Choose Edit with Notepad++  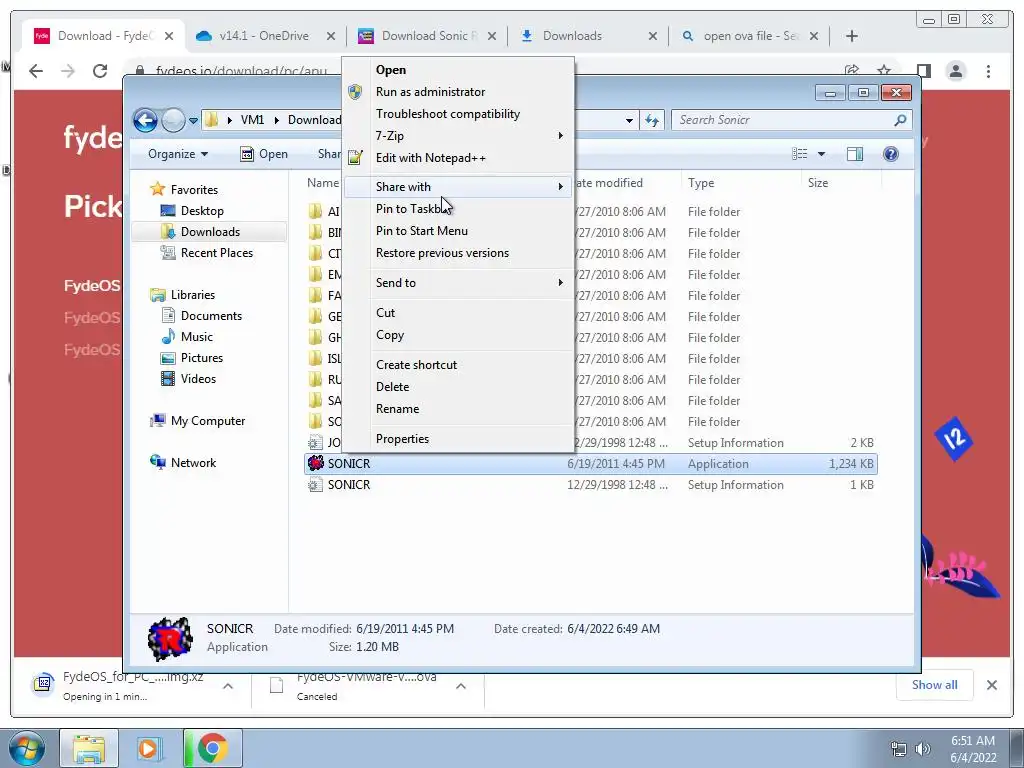click(458, 158)
